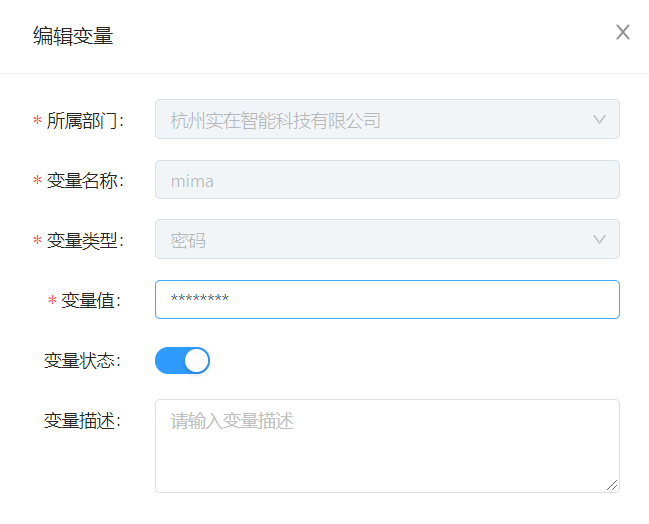Viewport: 649px width, 524px height.
Task: Click the 所属部门 field label
Action: tap(84, 121)
